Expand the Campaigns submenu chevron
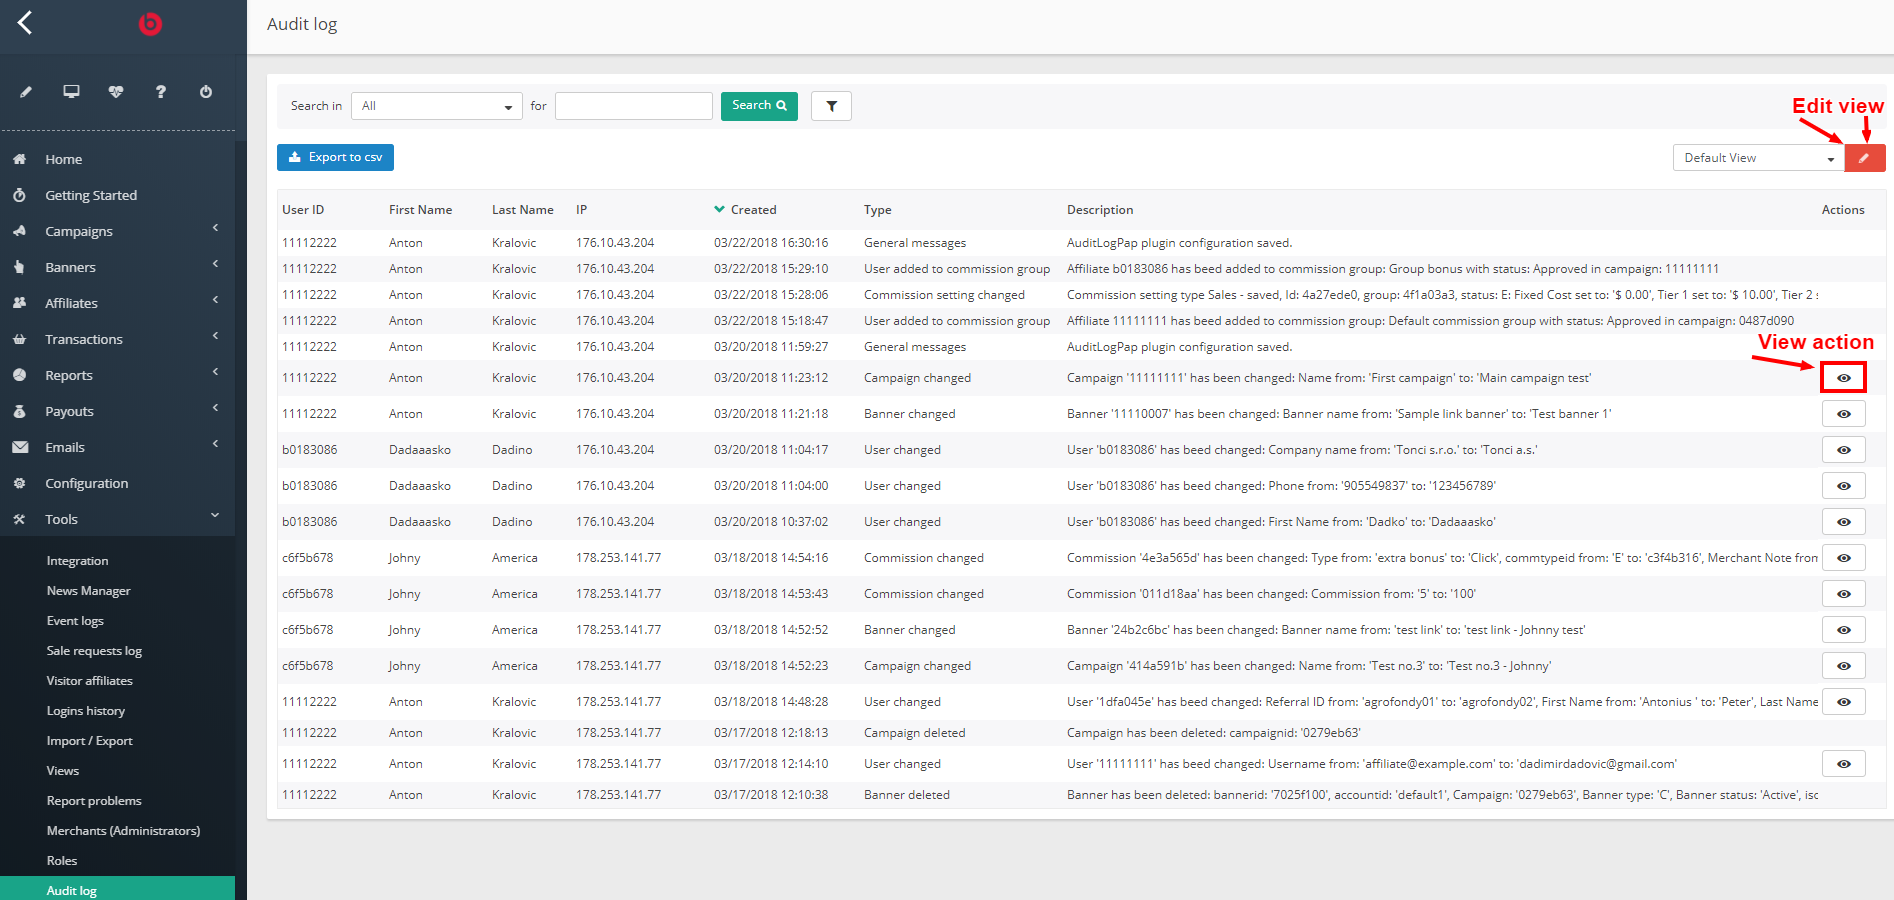 point(215,229)
